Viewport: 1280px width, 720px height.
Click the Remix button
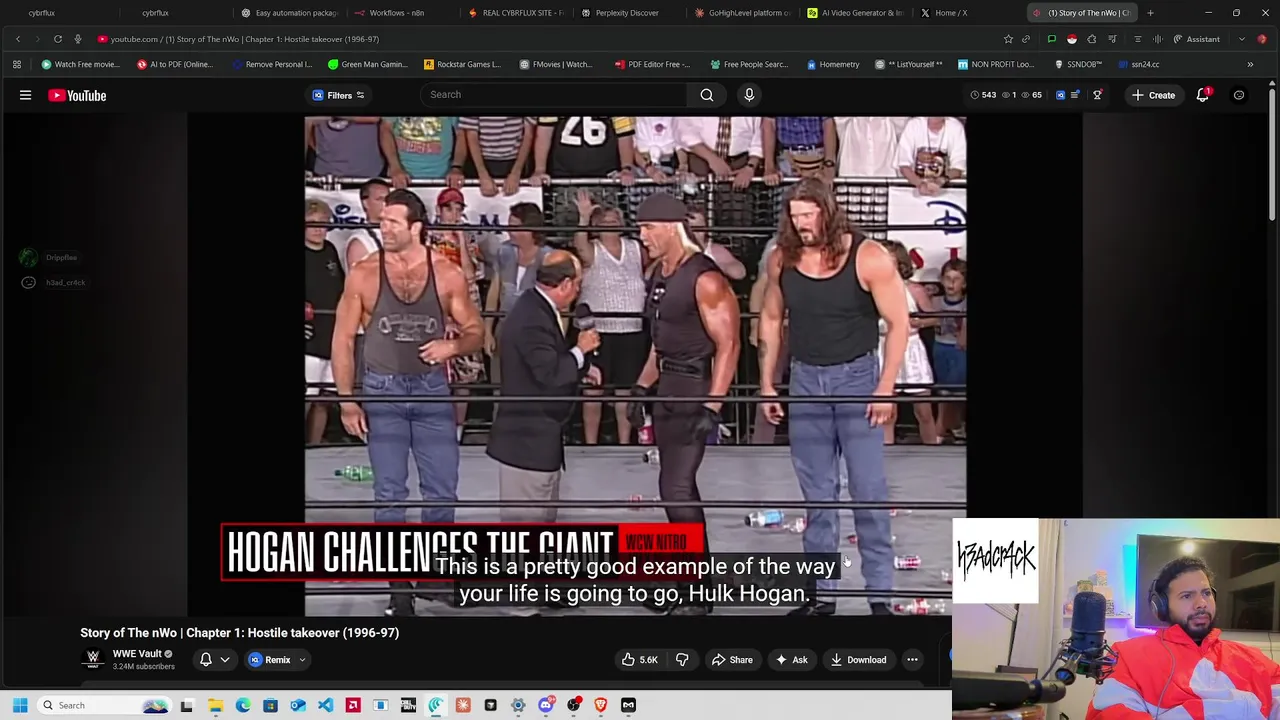coord(270,660)
